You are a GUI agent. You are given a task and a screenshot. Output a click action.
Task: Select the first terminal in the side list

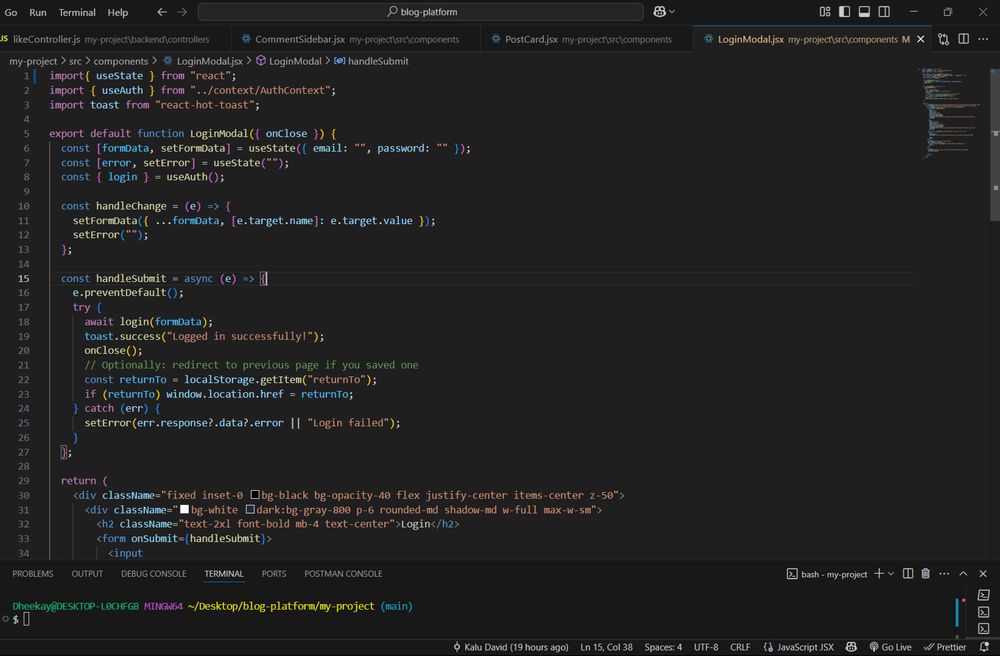coord(983,595)
